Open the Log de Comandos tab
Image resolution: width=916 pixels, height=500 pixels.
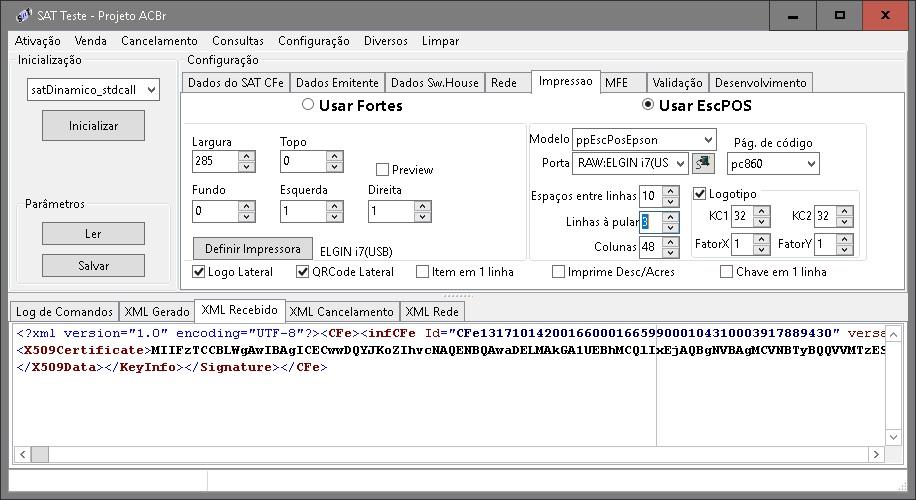point(64,312)
